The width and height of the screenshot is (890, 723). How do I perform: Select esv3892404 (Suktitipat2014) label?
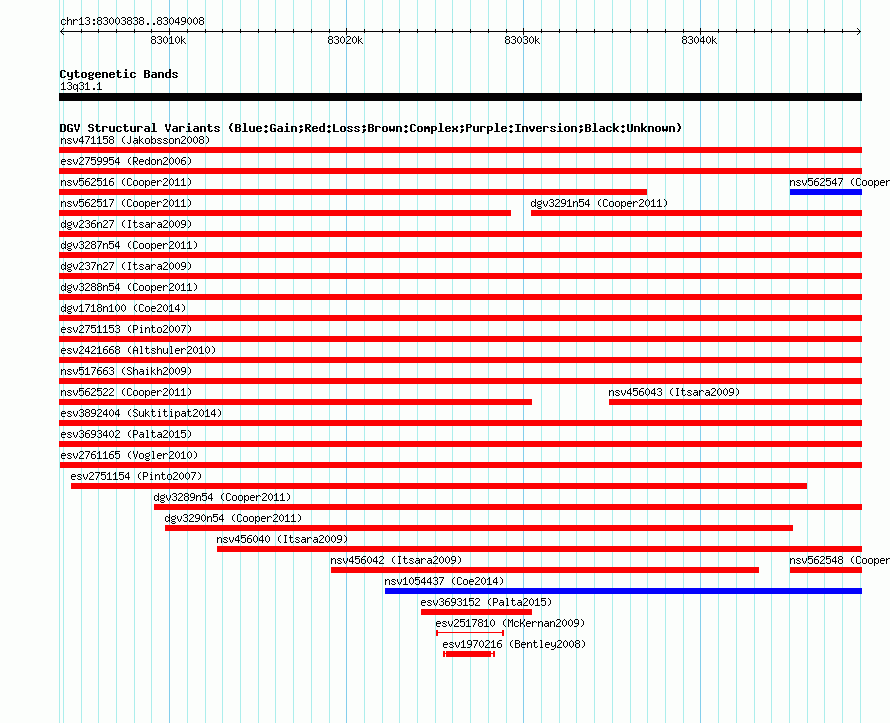pos(141,413)
